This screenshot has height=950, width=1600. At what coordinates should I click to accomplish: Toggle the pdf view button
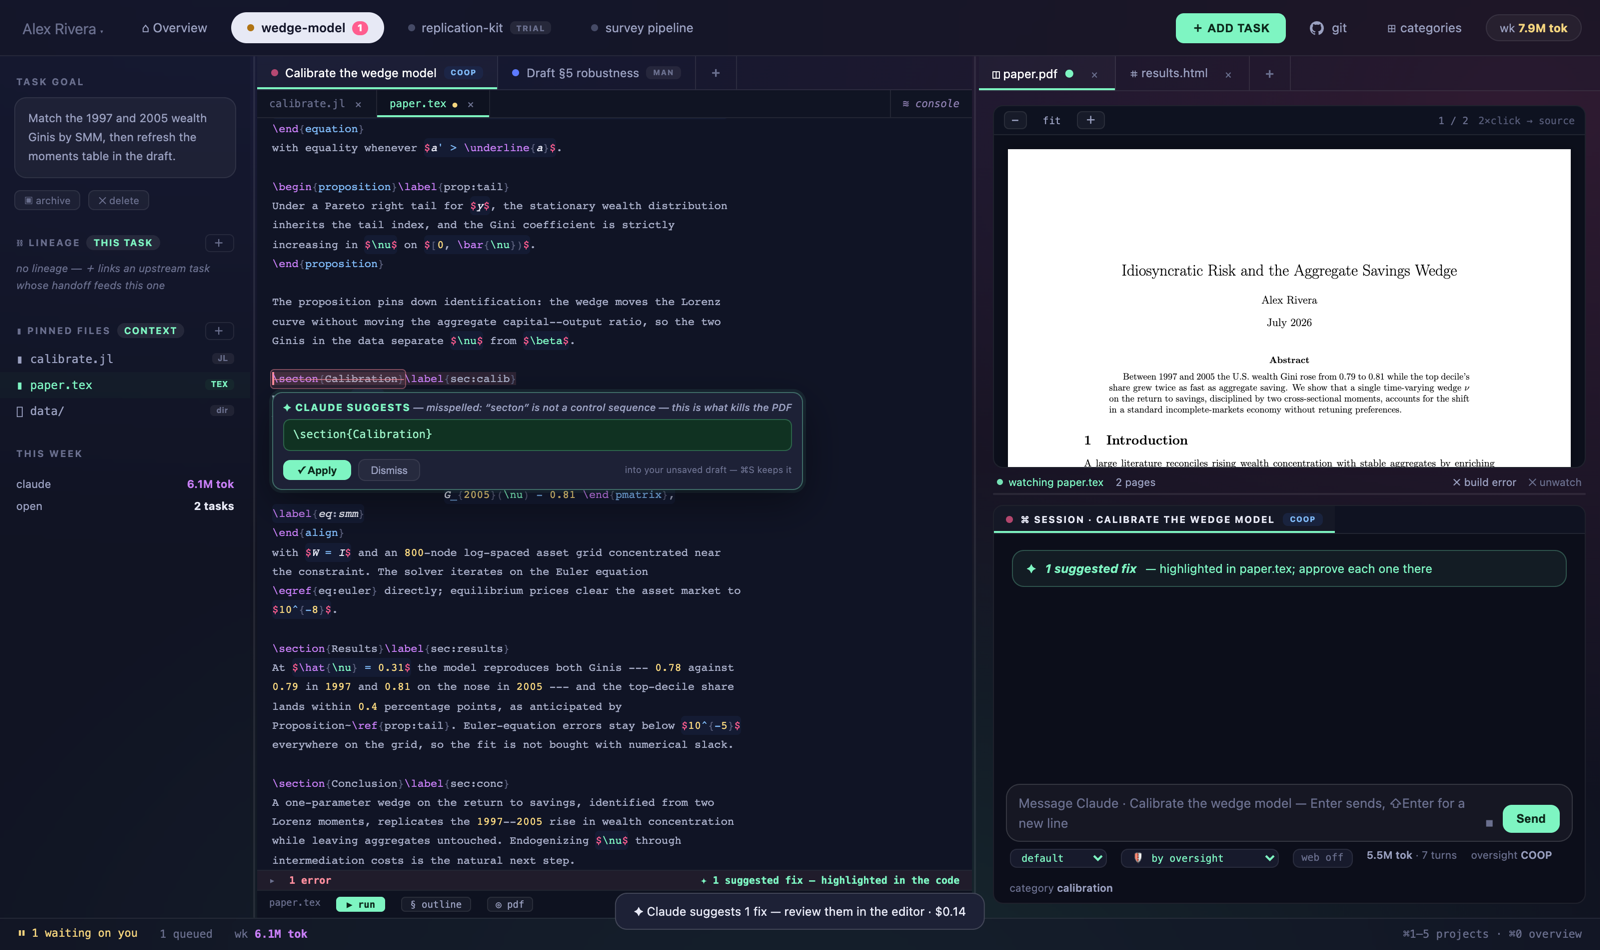point(510,904)
